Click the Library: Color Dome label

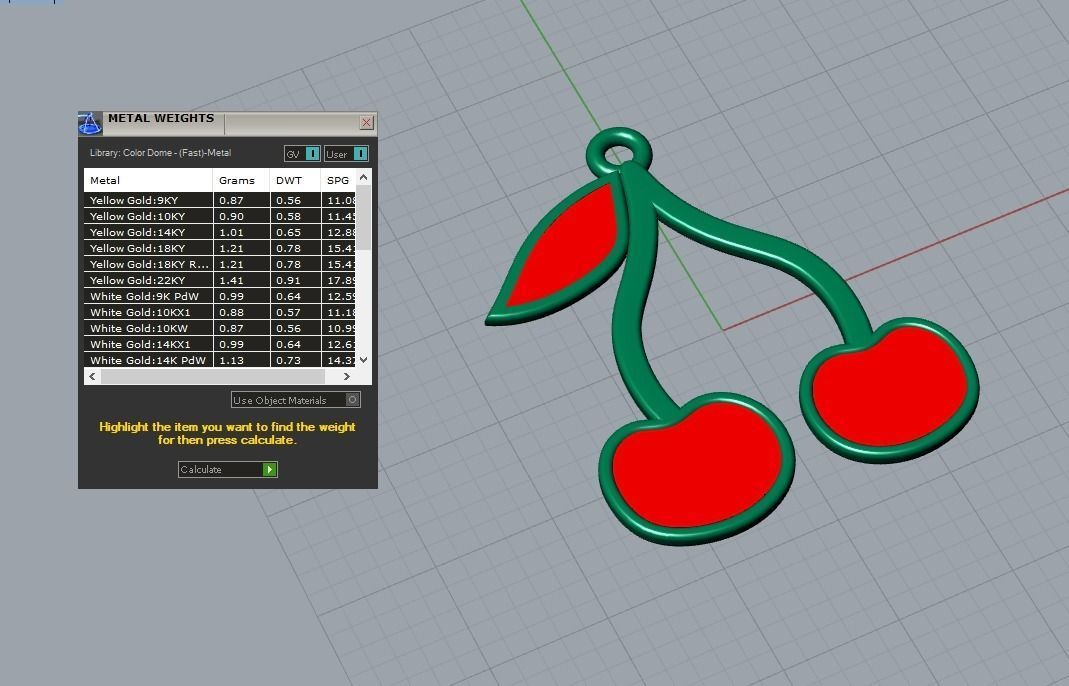point(160,153)
